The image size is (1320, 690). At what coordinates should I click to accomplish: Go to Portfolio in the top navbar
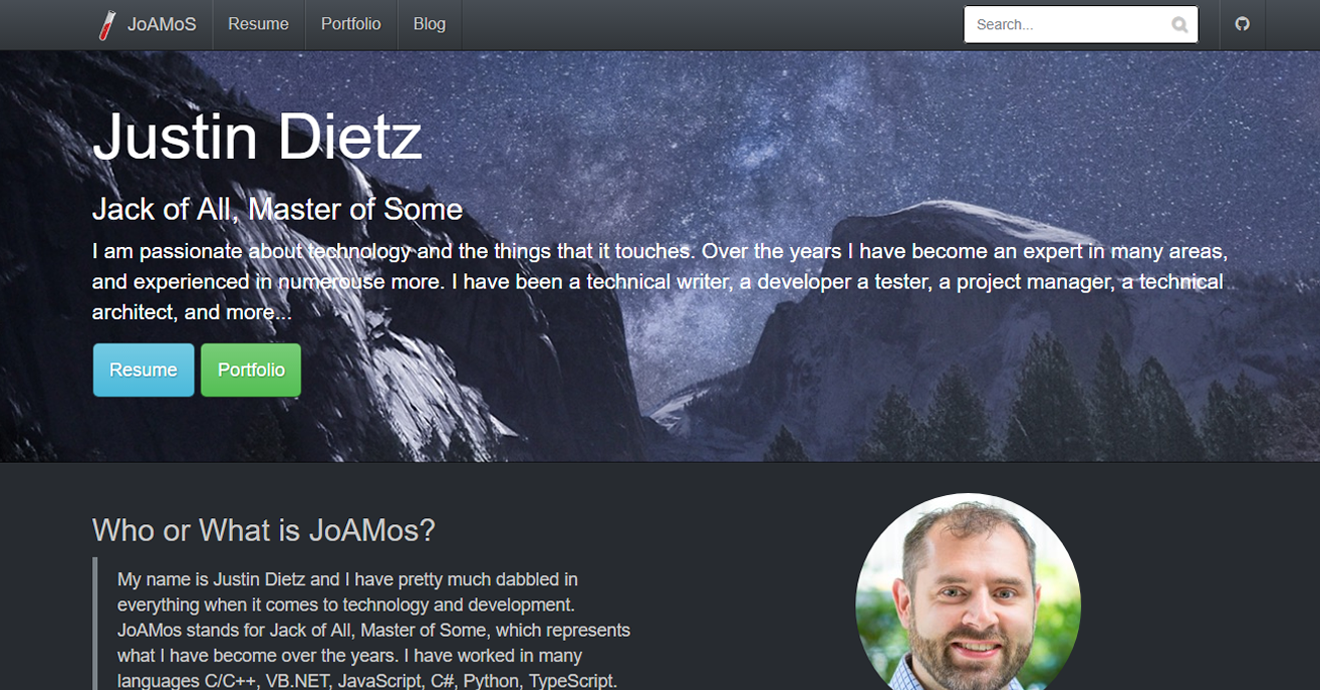tap(351, 24)
